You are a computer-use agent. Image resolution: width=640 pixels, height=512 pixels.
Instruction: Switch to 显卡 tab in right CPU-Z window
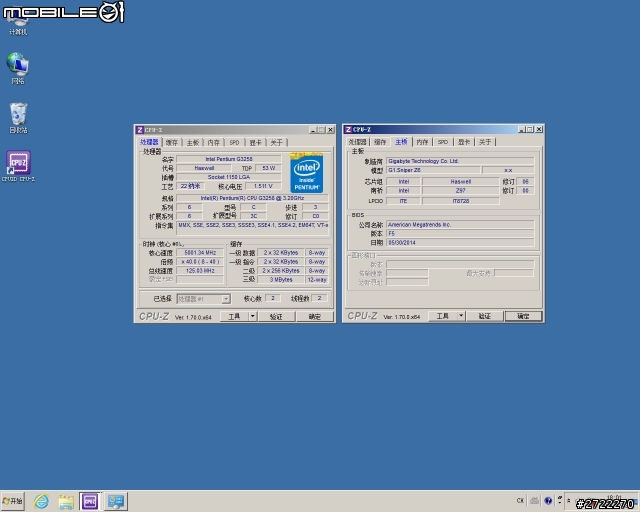[x=464, y=142]
